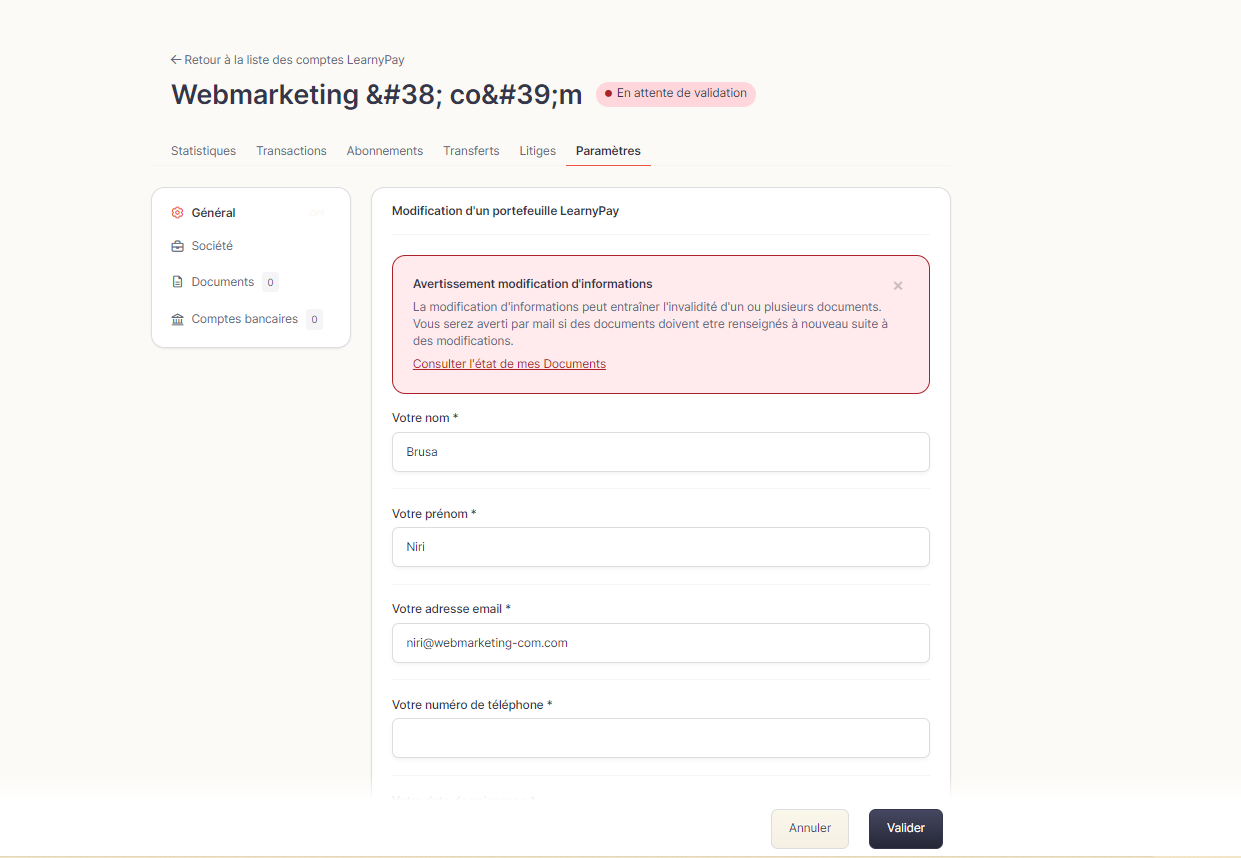Click the 'En attente de validation' badge

tap(676, 94)
